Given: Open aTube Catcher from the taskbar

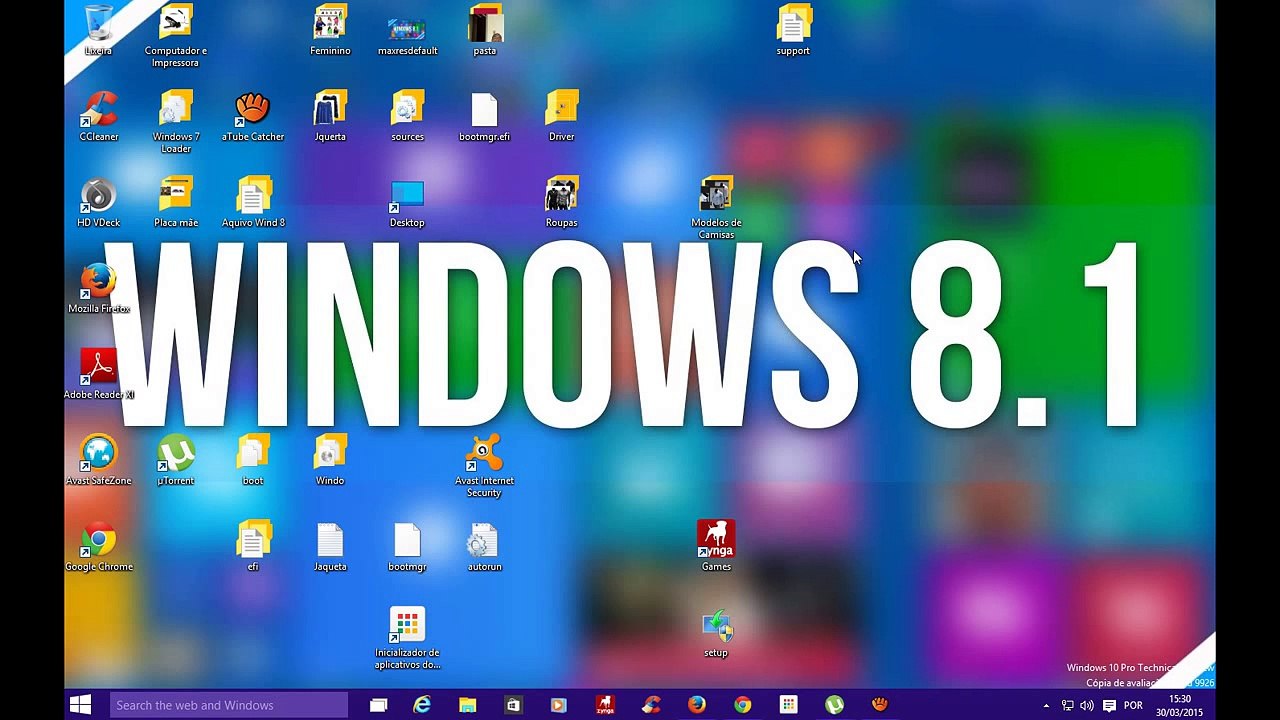Looking at the screenshot, I should 880,705.
